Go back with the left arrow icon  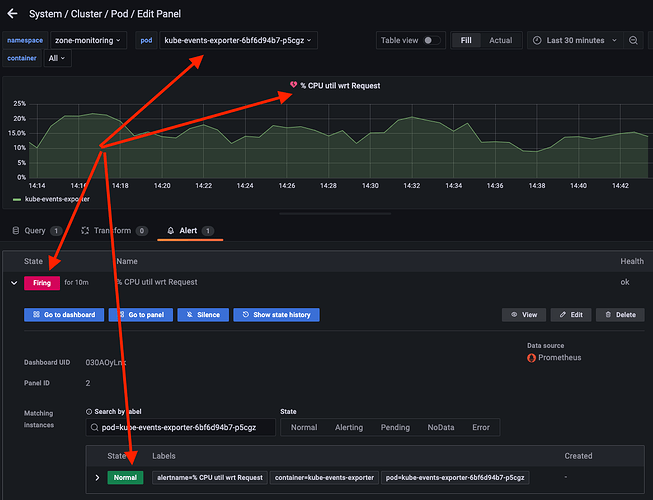[12, 14]
